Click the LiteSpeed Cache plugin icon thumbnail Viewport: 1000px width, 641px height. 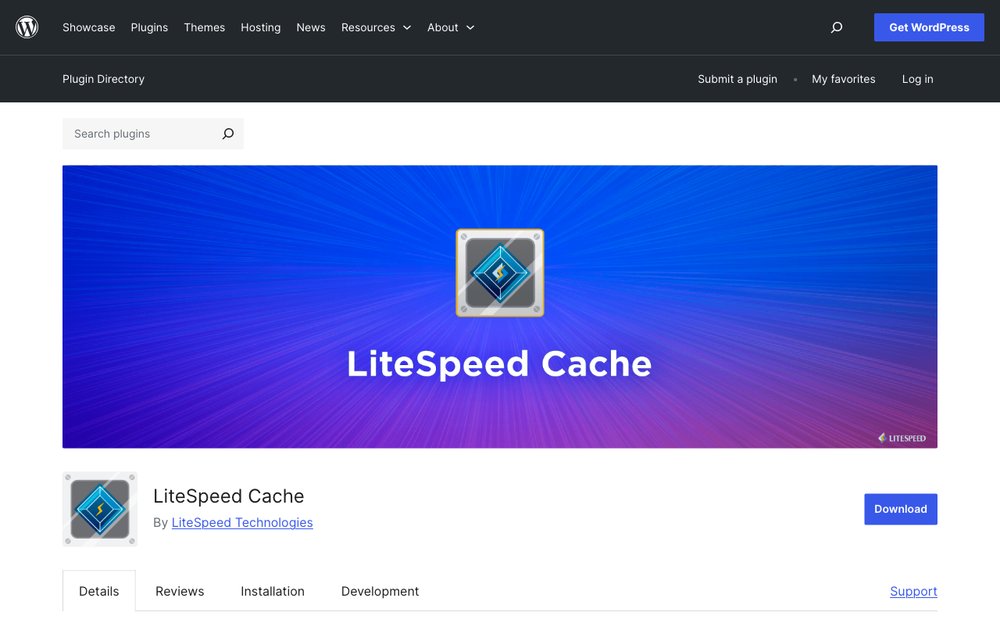(100, 509)
